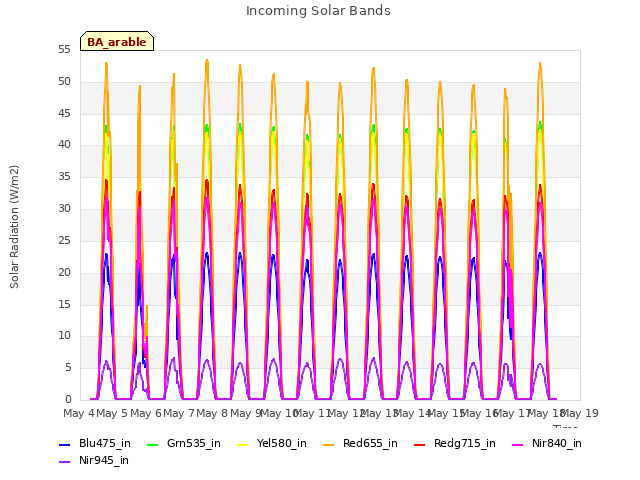
Task: Click the 40 y-axis tick label
Action: [x=64, y=144]
